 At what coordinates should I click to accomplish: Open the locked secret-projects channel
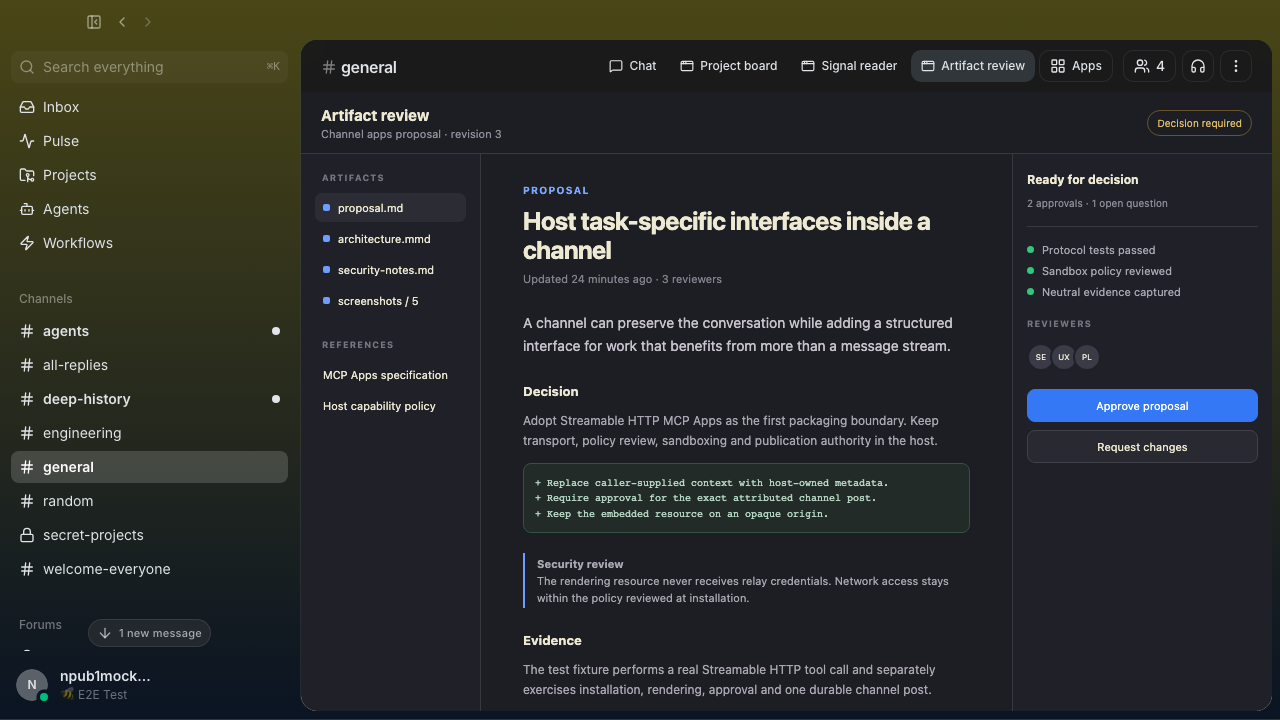pos(149,535)
